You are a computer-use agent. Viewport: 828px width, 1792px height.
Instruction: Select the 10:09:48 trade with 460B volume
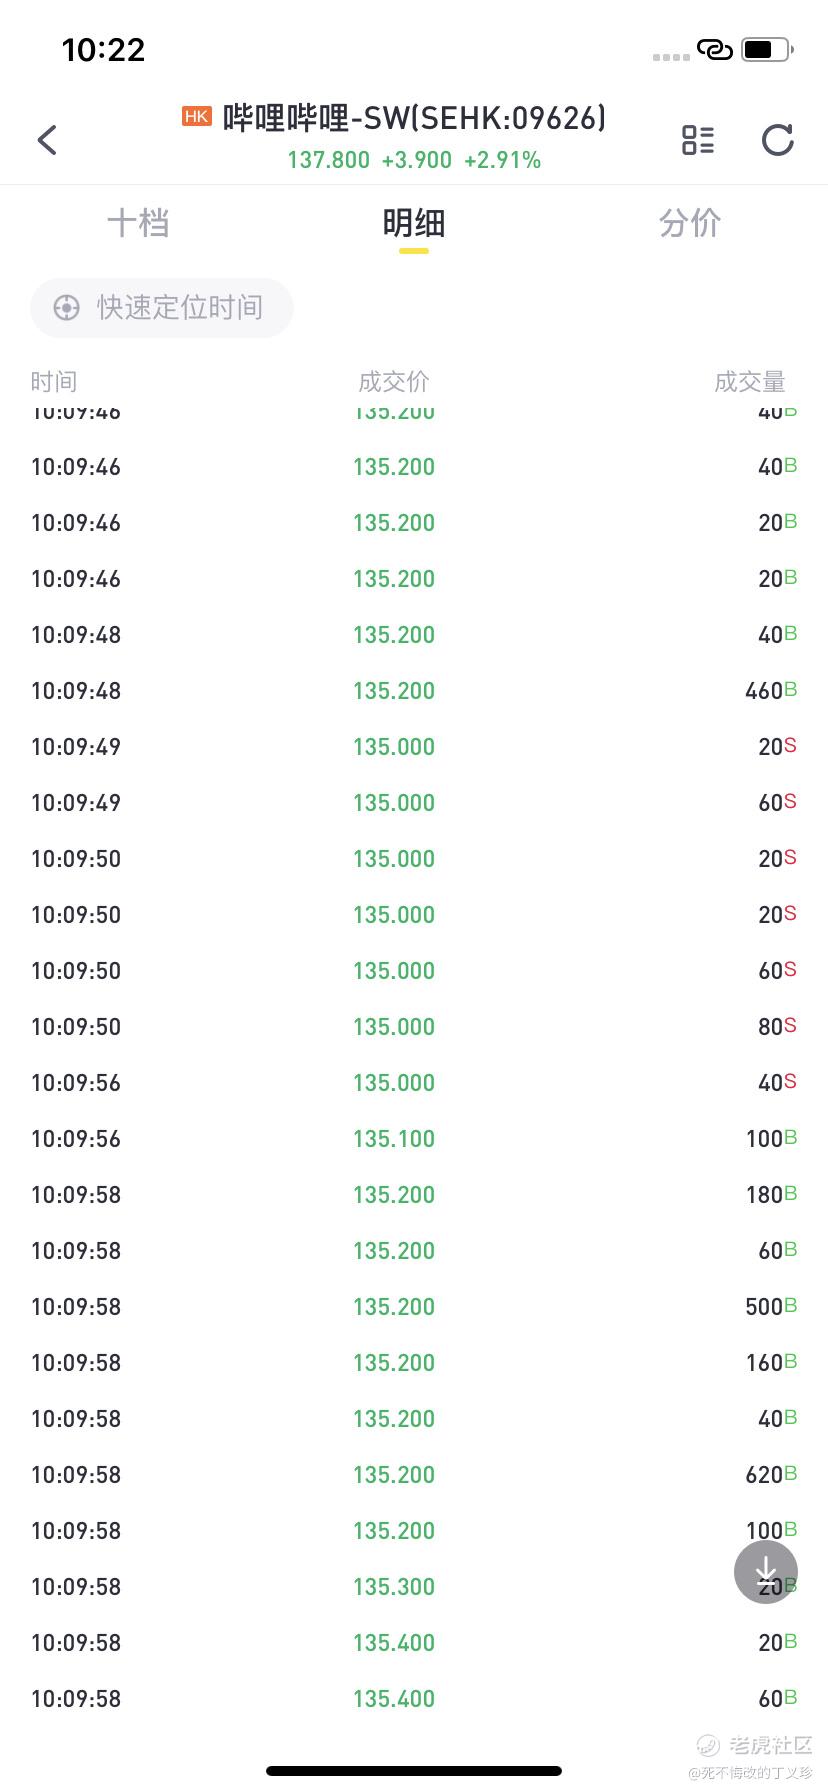pyautogui.click(x=414, y=690)
